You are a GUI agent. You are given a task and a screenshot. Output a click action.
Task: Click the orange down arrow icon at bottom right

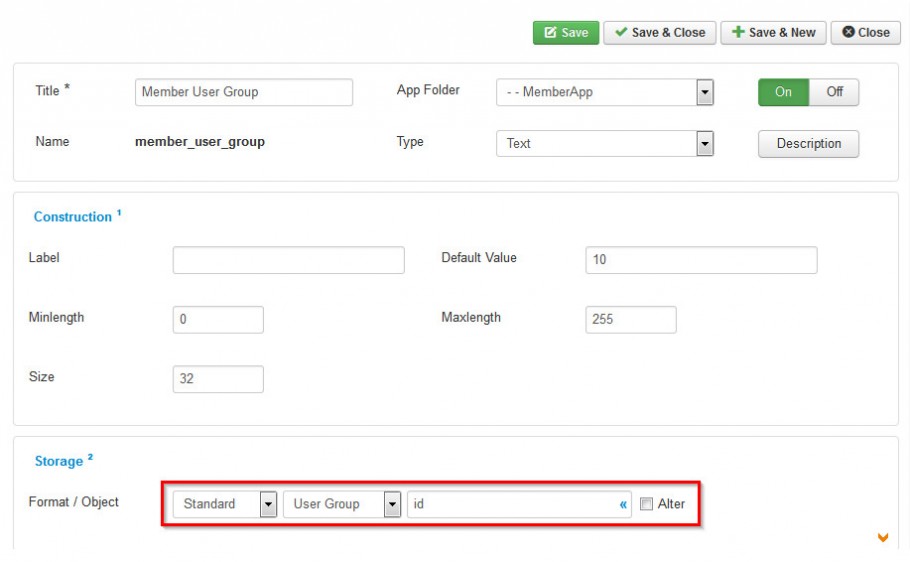(883, 538)
